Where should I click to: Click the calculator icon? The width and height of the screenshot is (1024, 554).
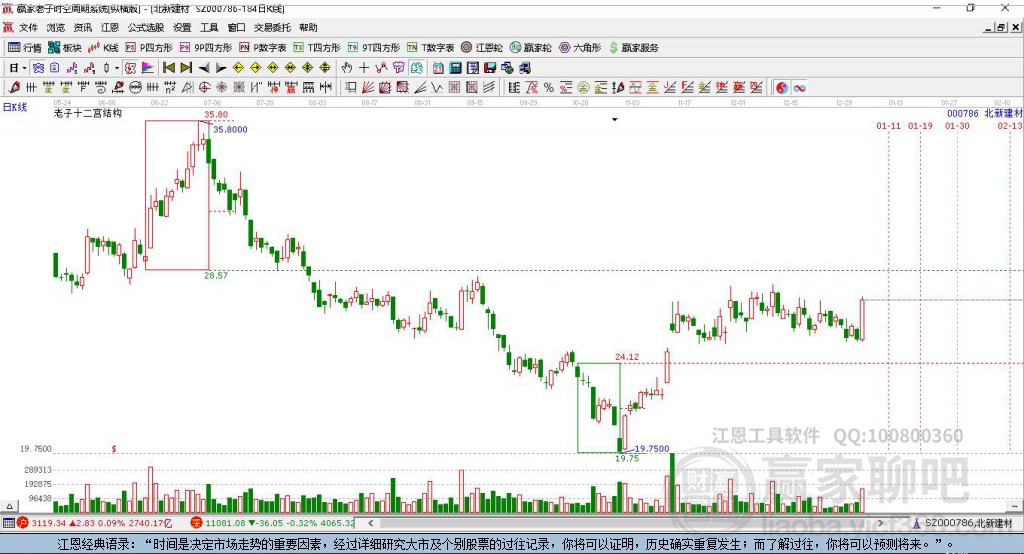tap(455, 68)
